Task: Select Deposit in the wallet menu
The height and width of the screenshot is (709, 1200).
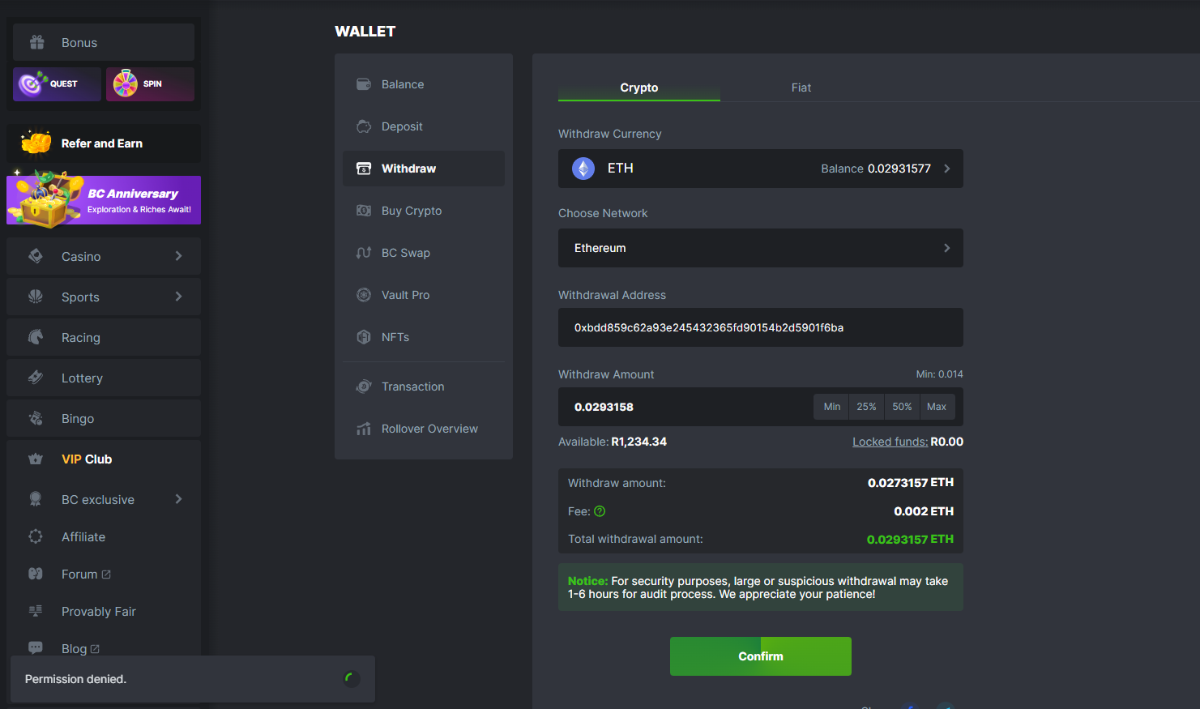Action: [402, 127]
